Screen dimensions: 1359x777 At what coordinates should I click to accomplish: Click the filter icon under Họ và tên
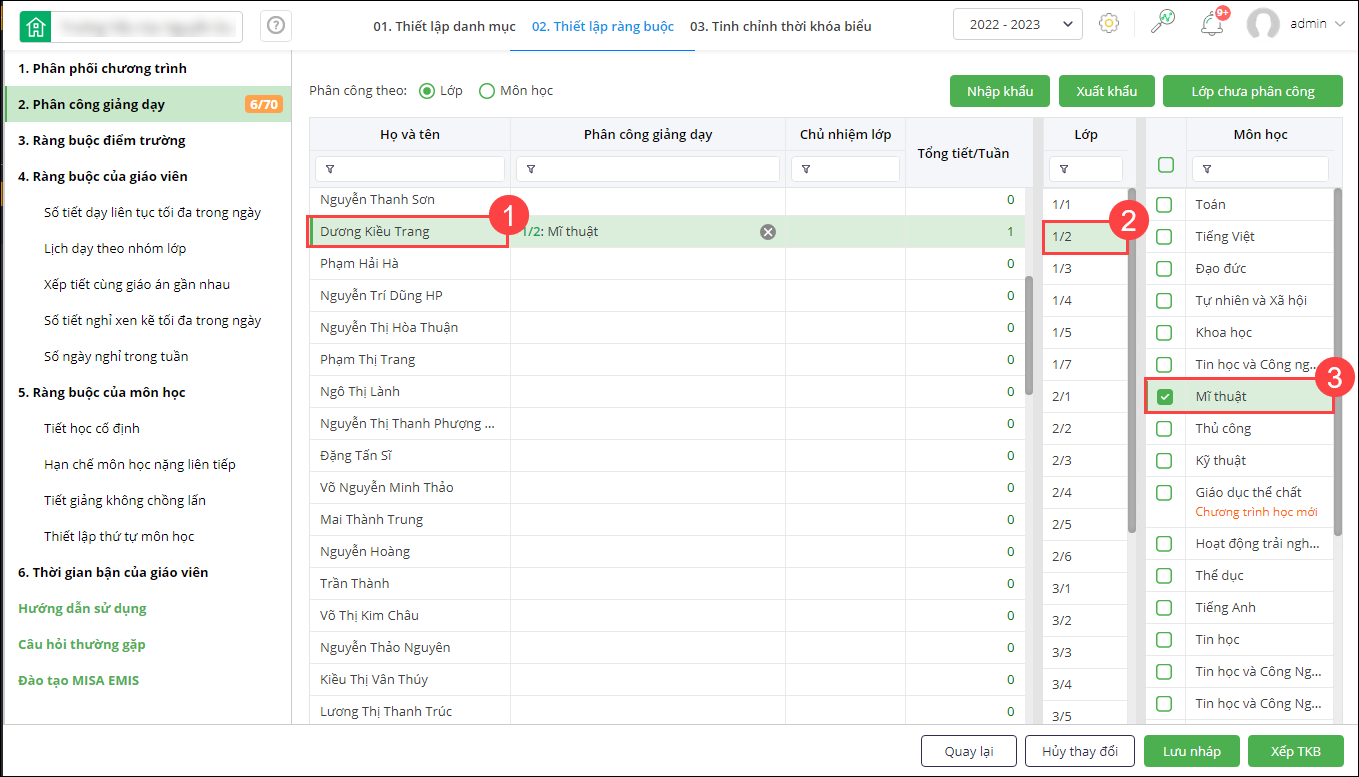click(330, 169)
